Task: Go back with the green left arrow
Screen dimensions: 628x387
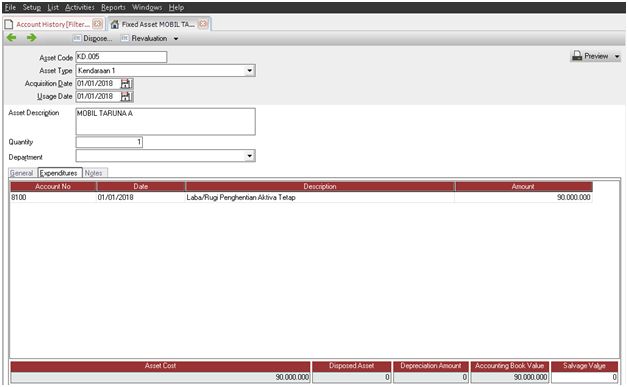Action: [x=12, y=38]
